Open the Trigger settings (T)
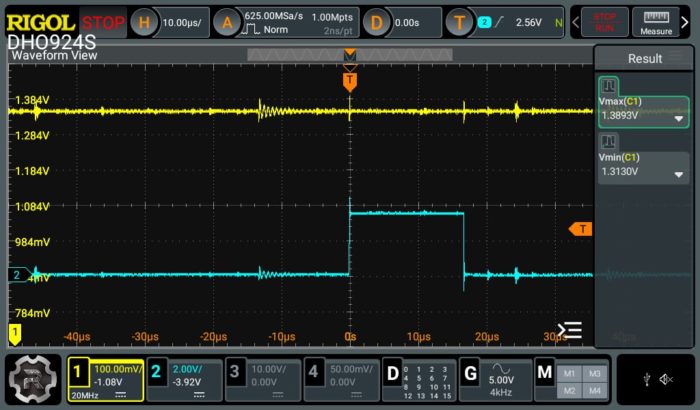Screen dimensions: 700x410 (x=459, y=22)
